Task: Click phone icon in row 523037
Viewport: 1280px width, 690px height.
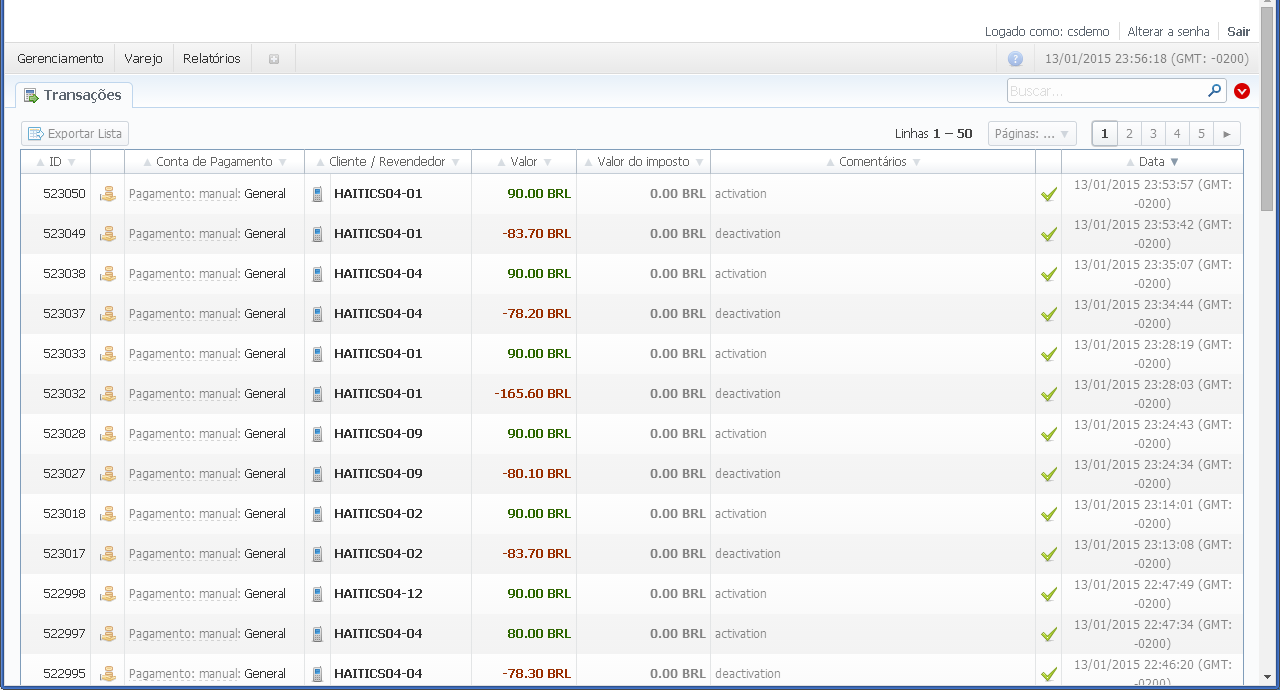Action: tap(318, 314)
